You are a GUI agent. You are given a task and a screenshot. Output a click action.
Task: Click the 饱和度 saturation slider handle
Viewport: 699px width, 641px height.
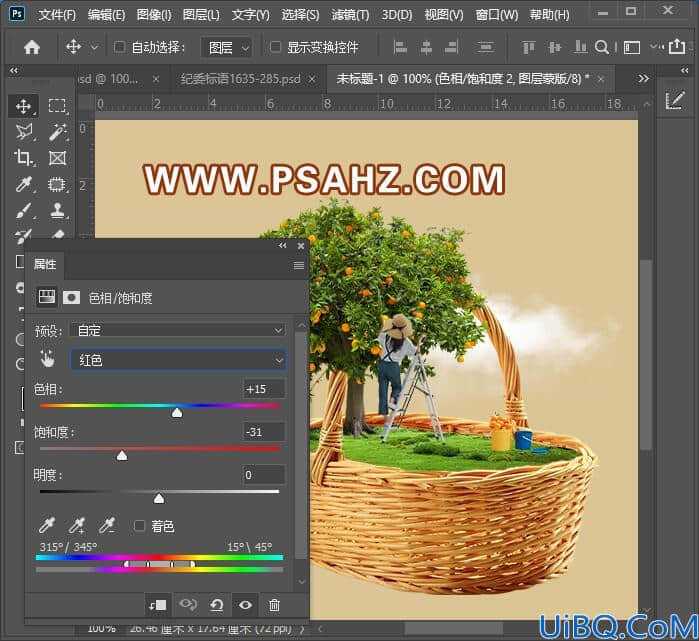(x=122, y=456)
